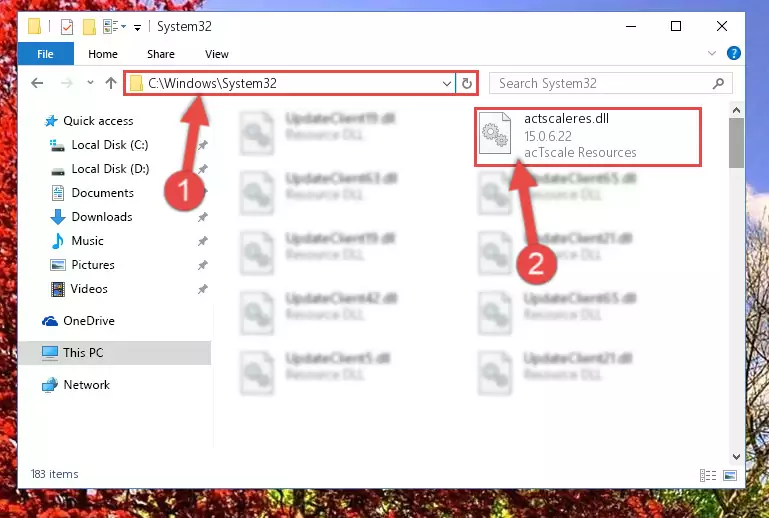Click the Properties quick access toolbar icon

(x=67, y=26)
